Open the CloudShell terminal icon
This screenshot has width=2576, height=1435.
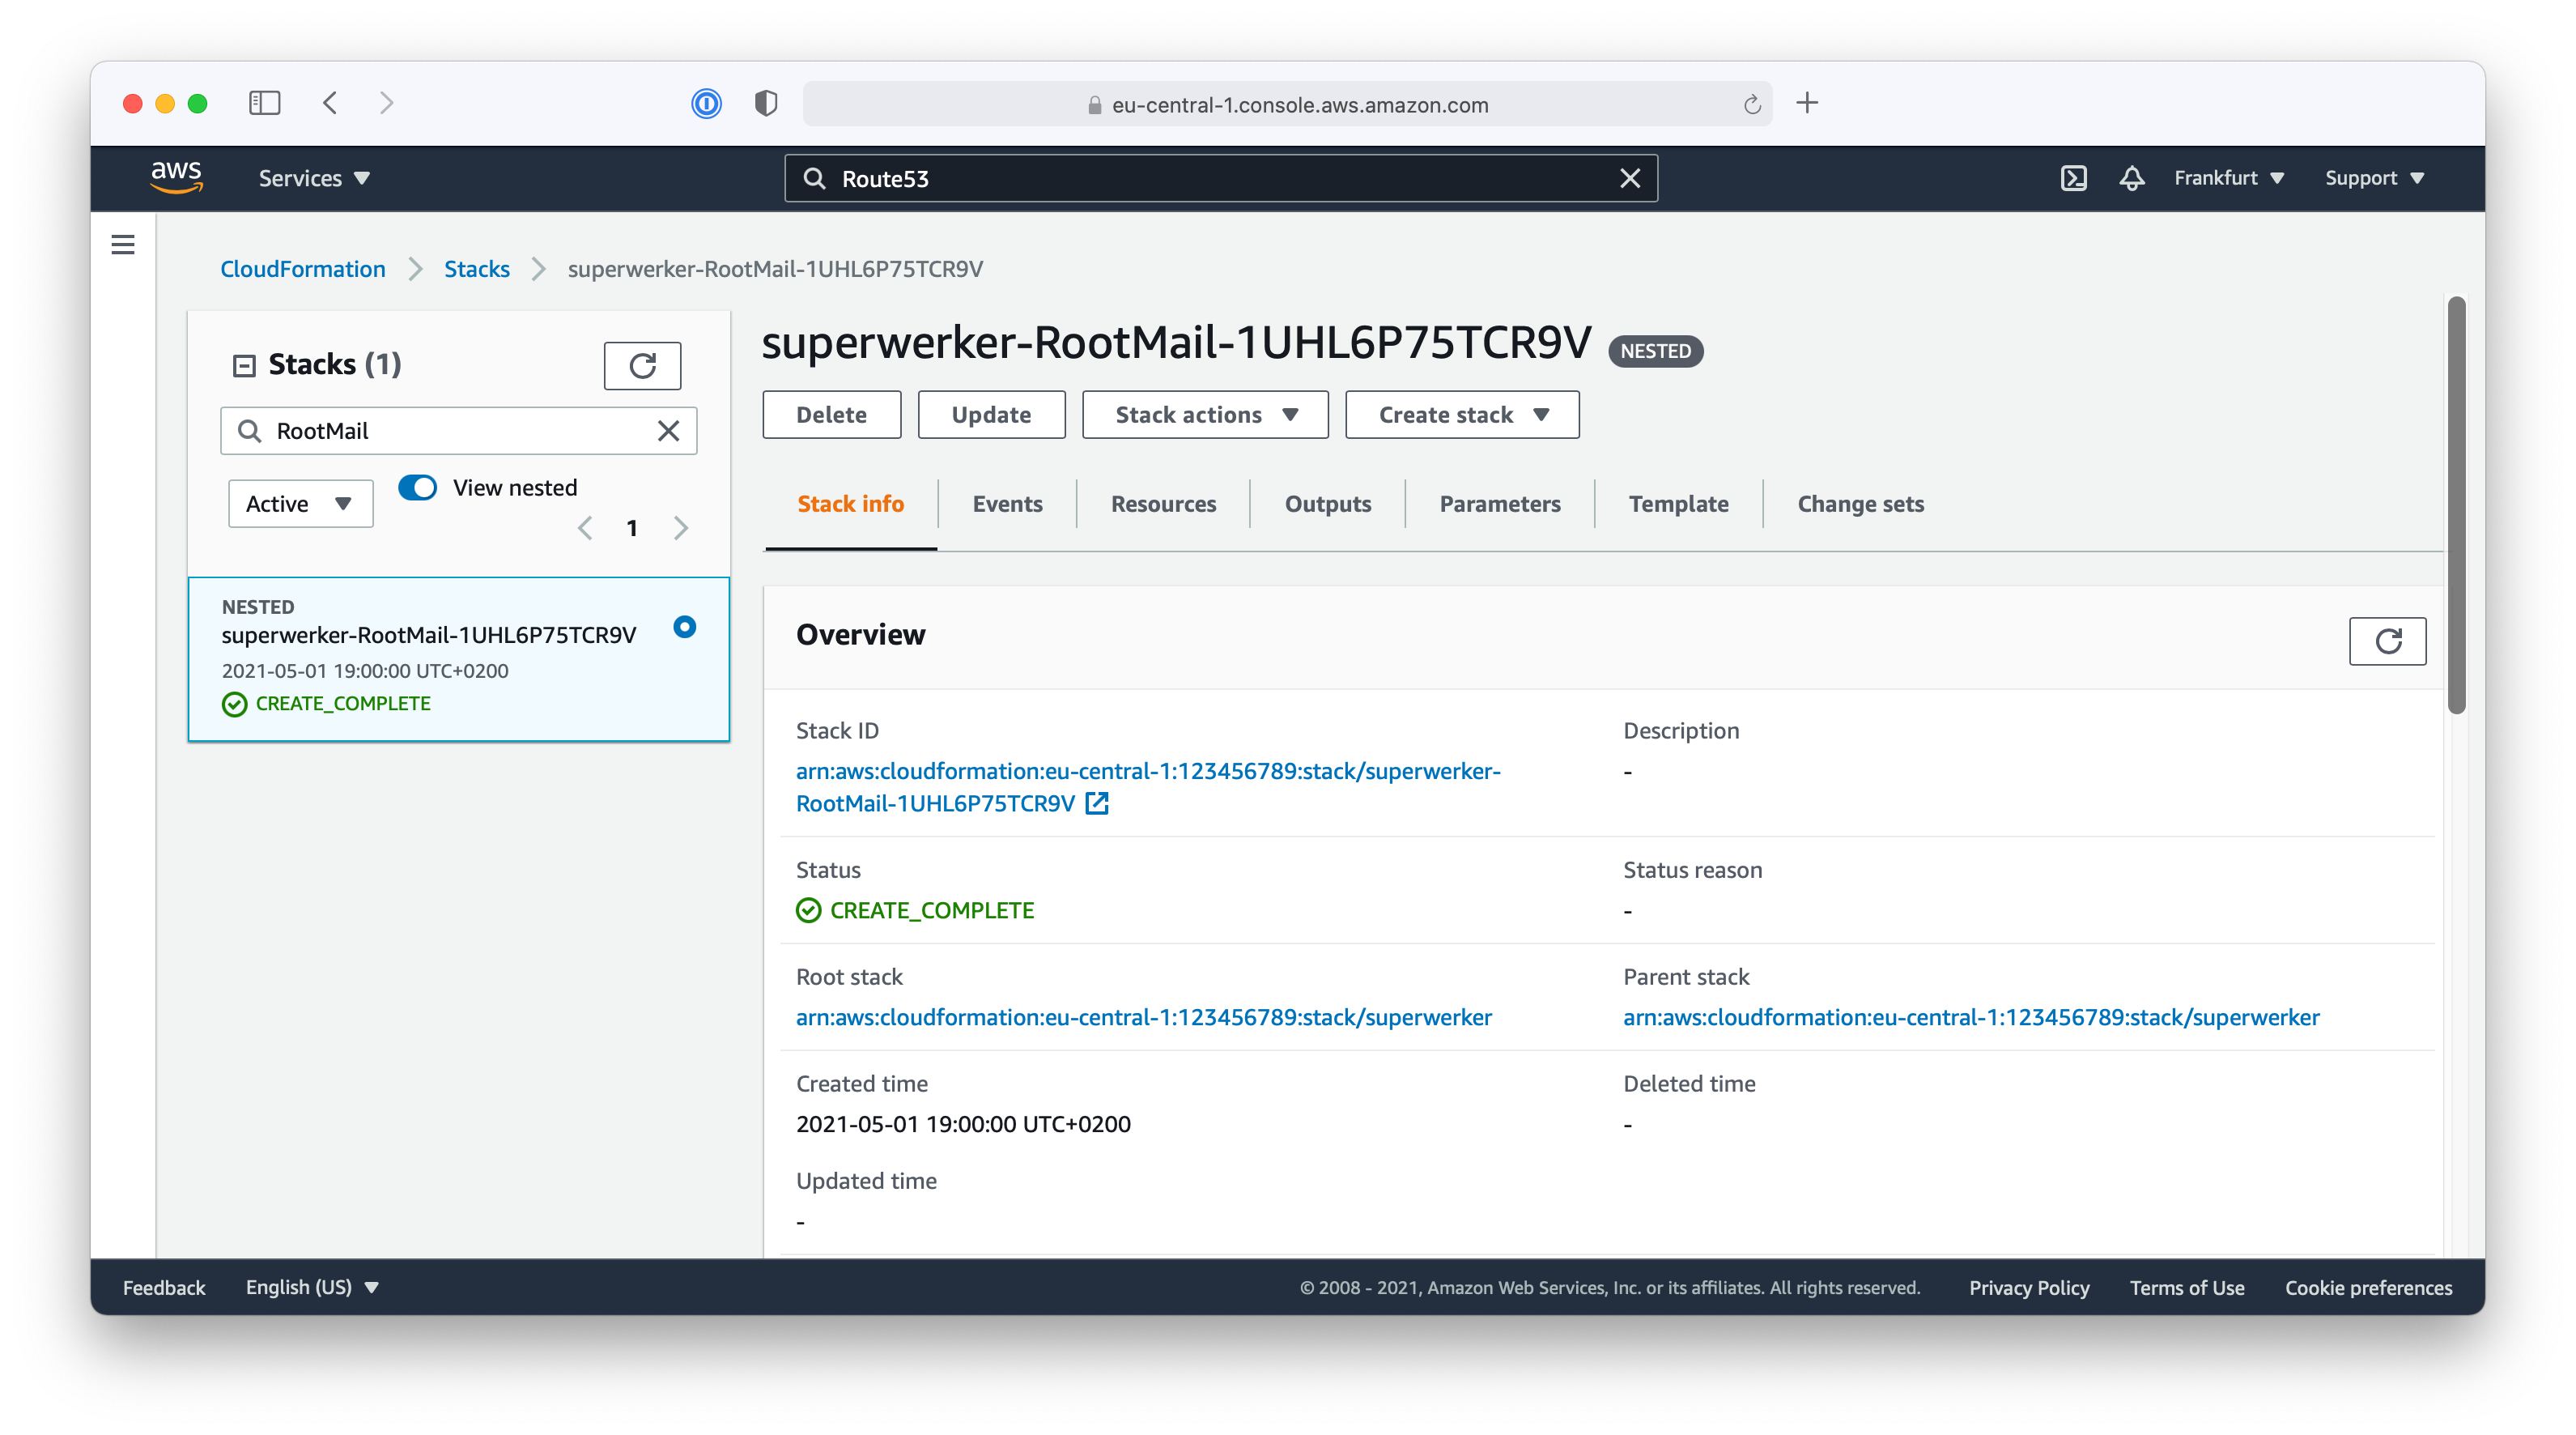click(2073, 178)
